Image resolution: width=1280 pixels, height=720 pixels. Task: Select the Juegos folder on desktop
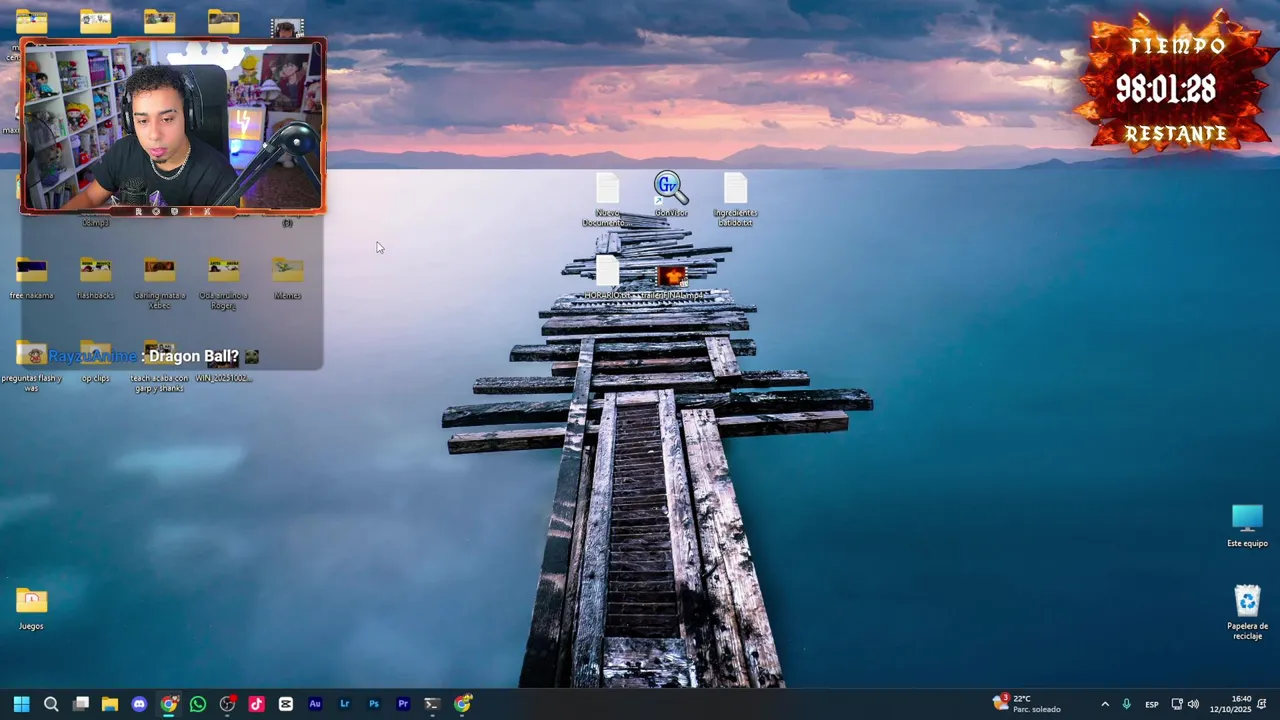(31, 608)
